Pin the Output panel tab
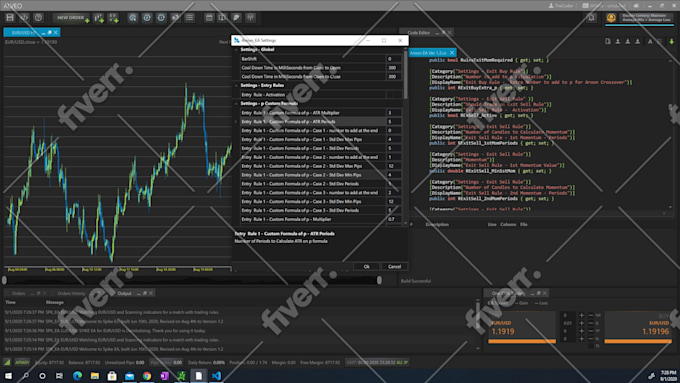The width and height of the screenshot is (680, 383). point(145,293)
